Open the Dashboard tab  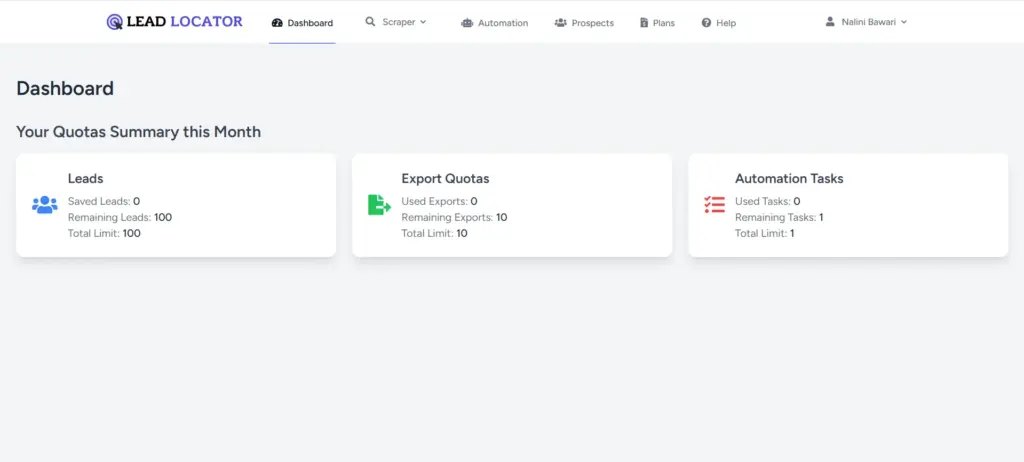302,23
